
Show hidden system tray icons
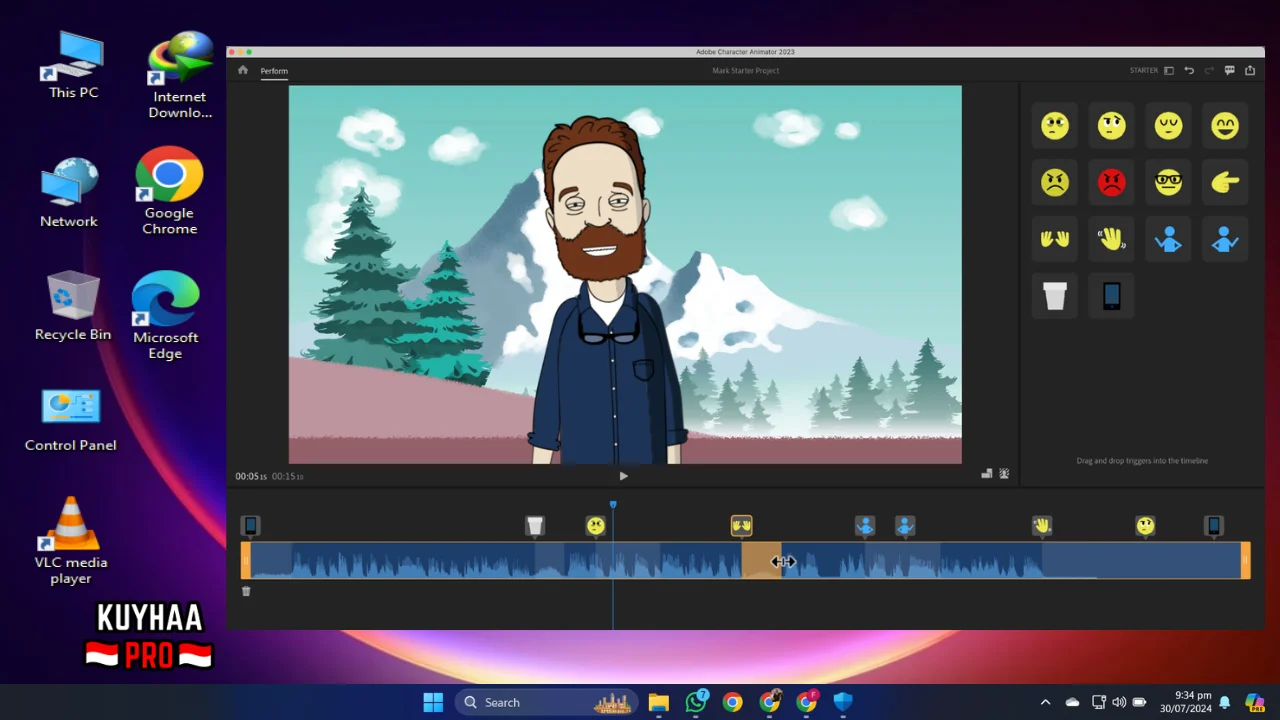click(x=1045, y=702)
